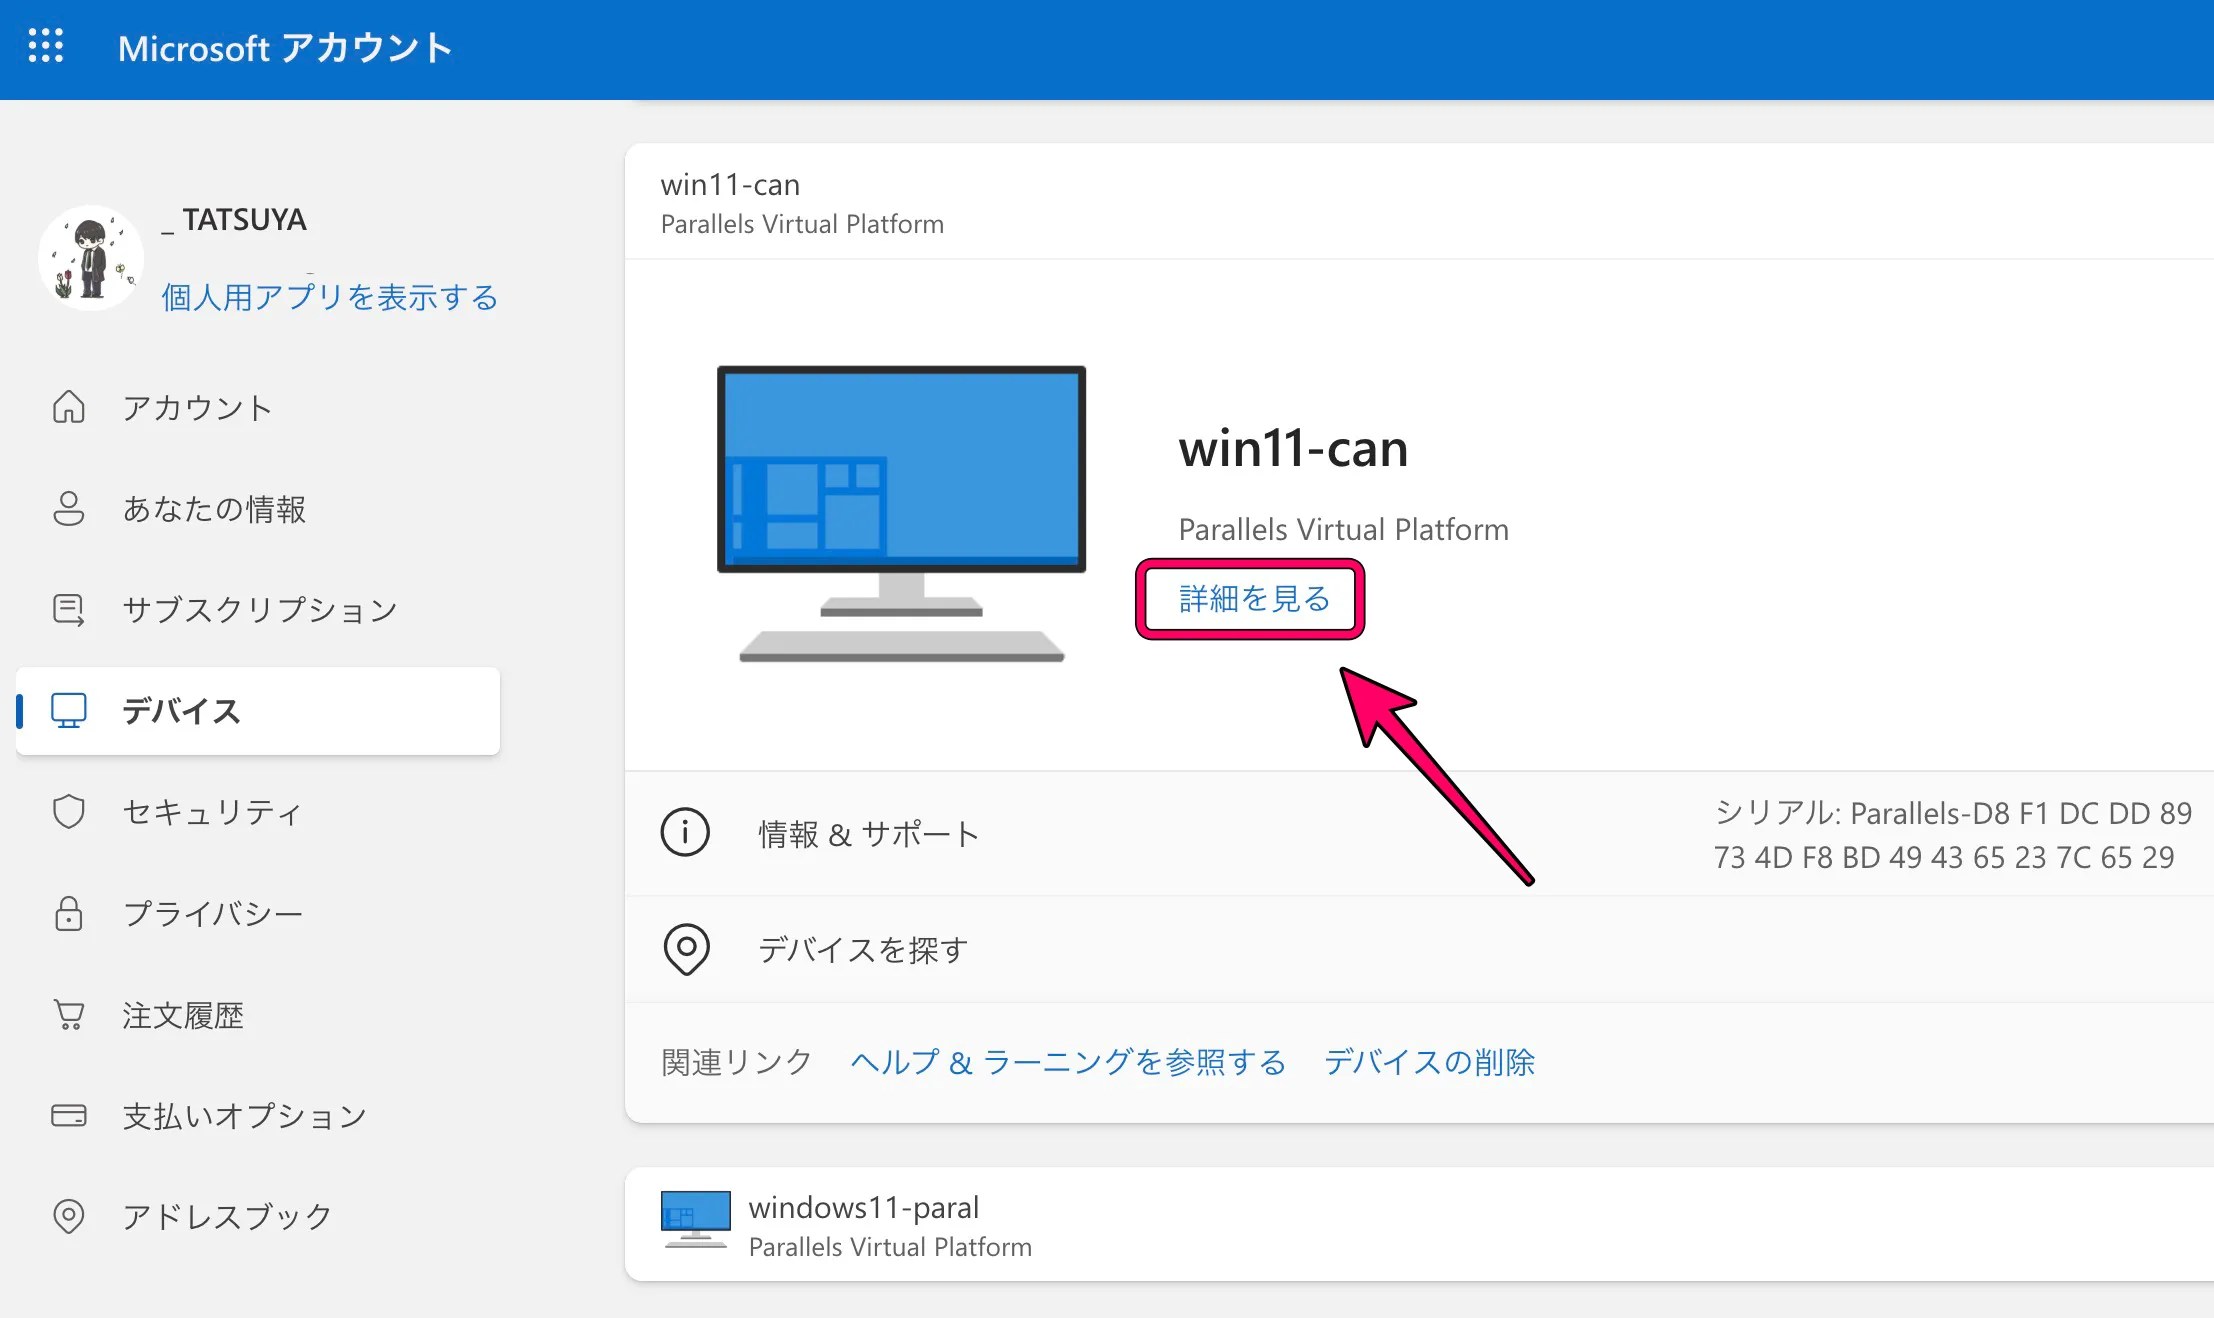Click the shield icon for セキュリティ
The width and height of the screenshot is (2214, 1318).
[68, 811]
